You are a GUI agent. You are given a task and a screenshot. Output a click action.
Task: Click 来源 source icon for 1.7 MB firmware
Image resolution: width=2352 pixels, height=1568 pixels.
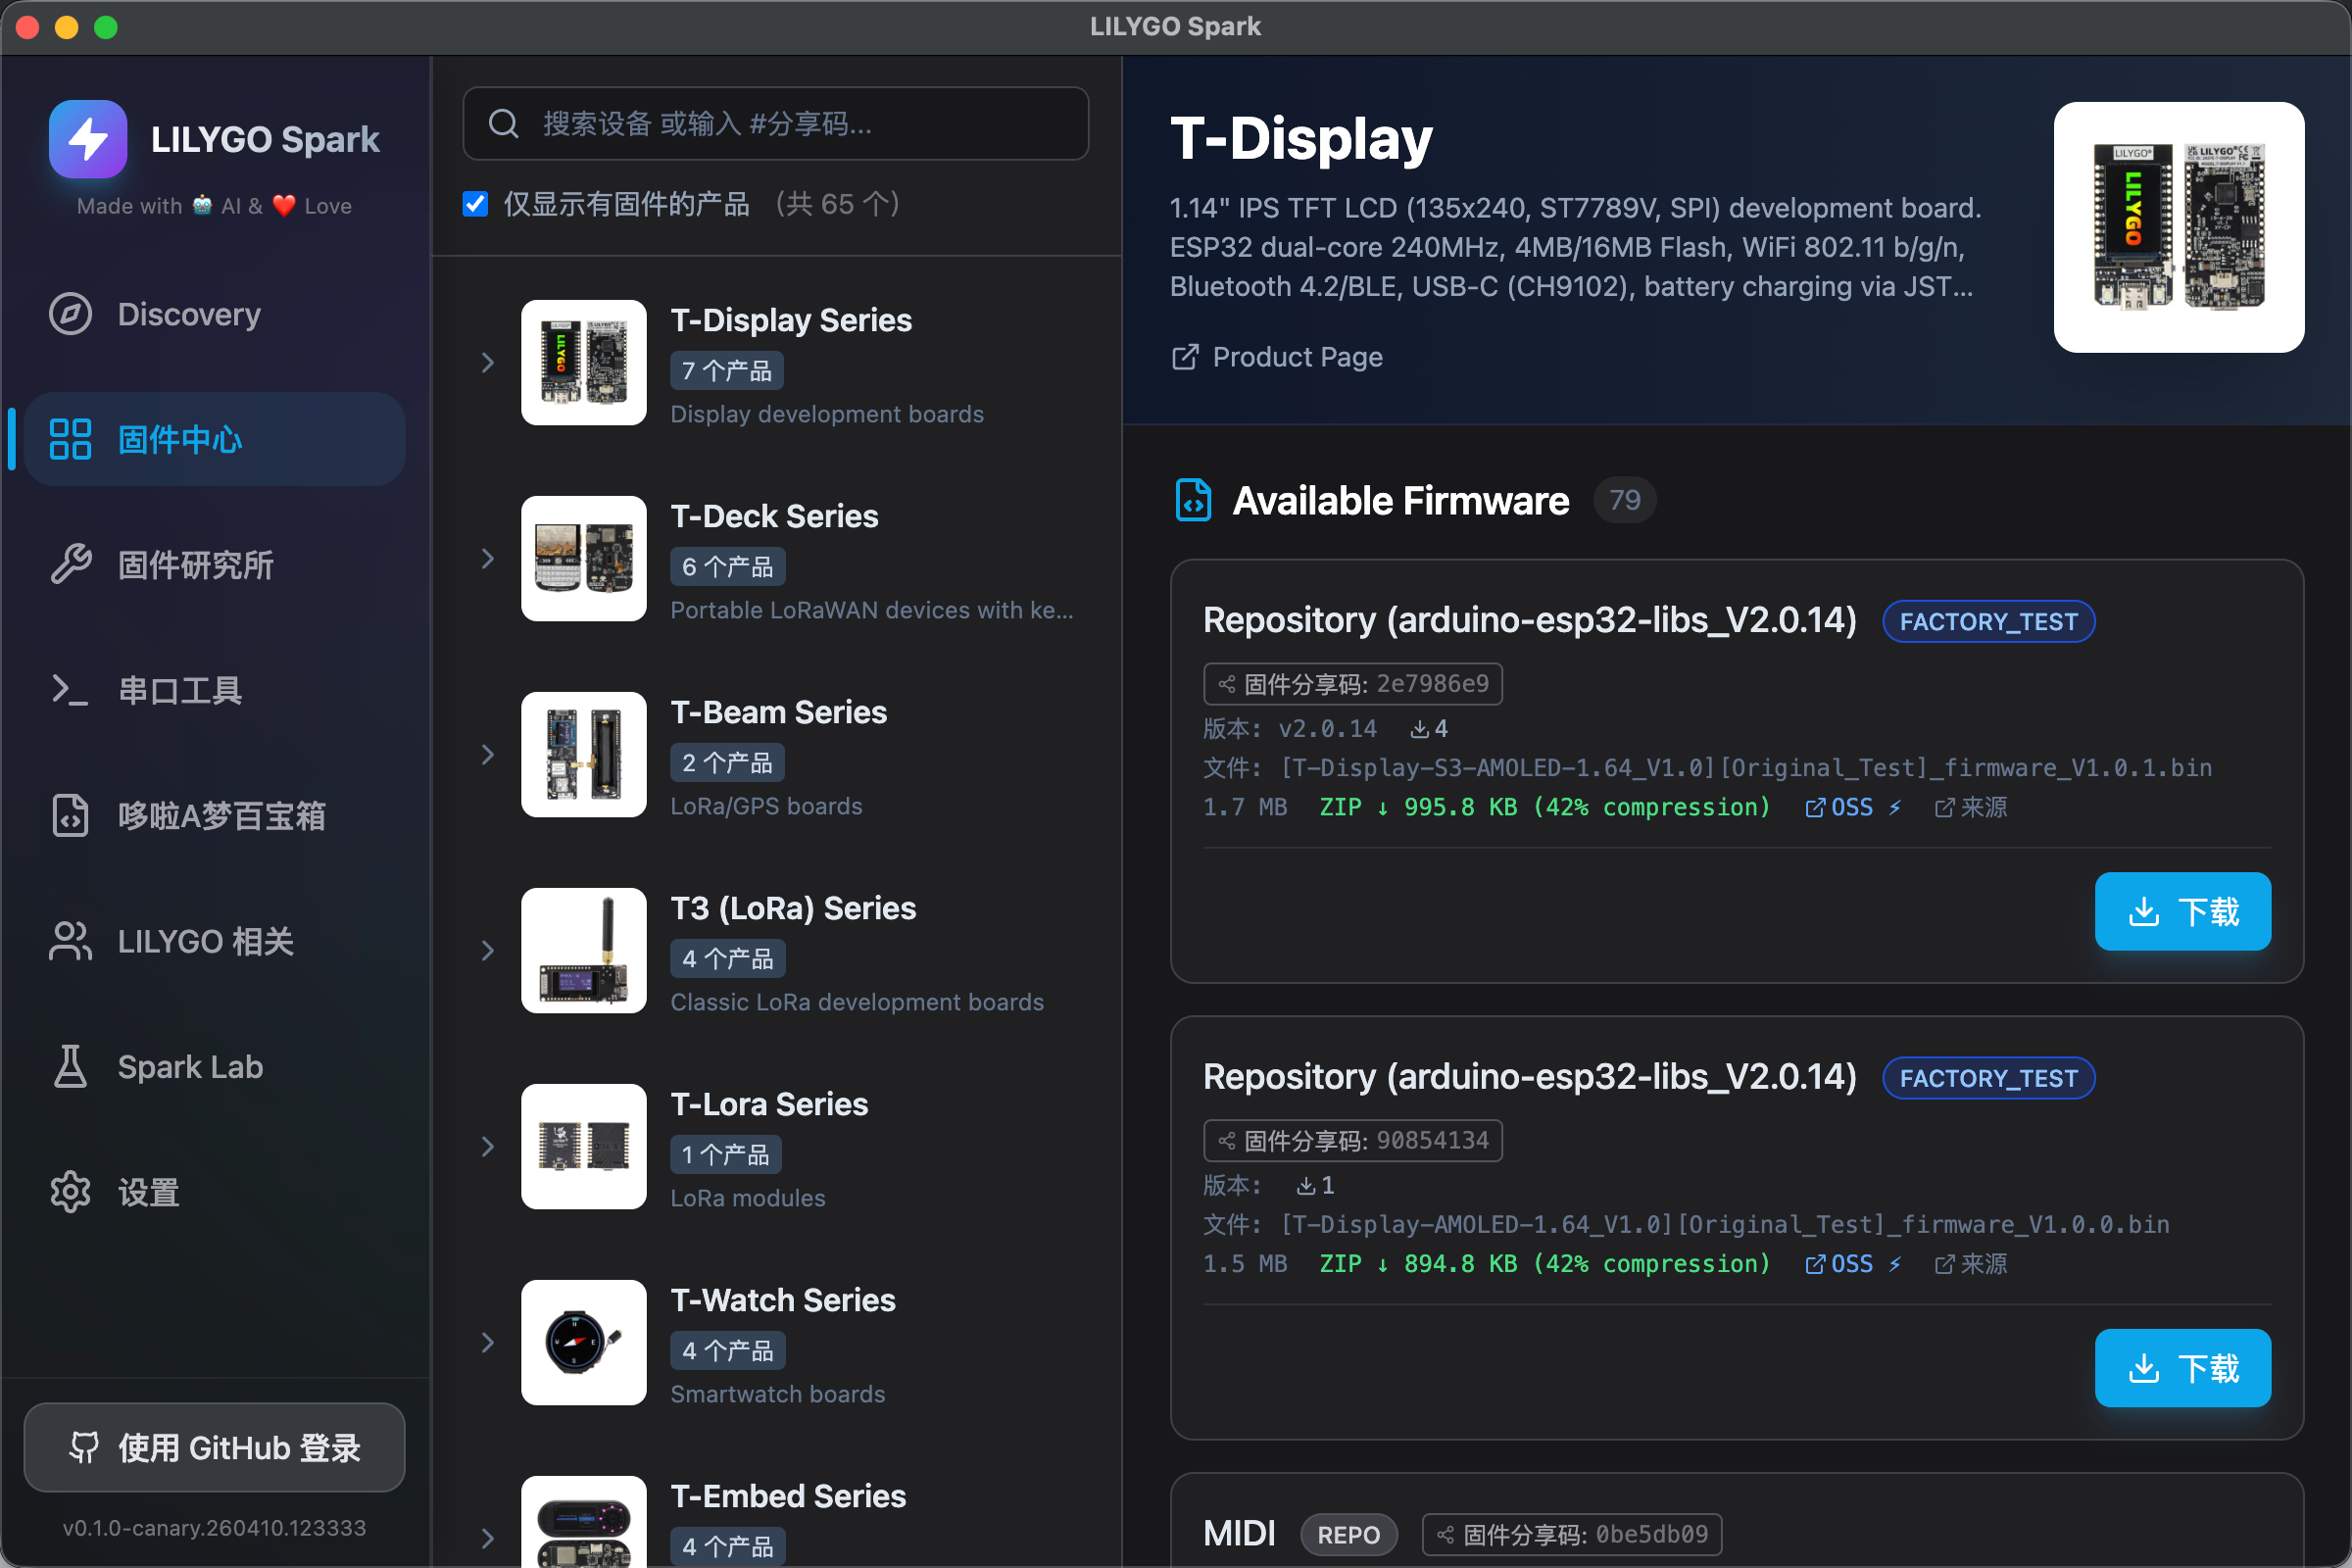1945,808
